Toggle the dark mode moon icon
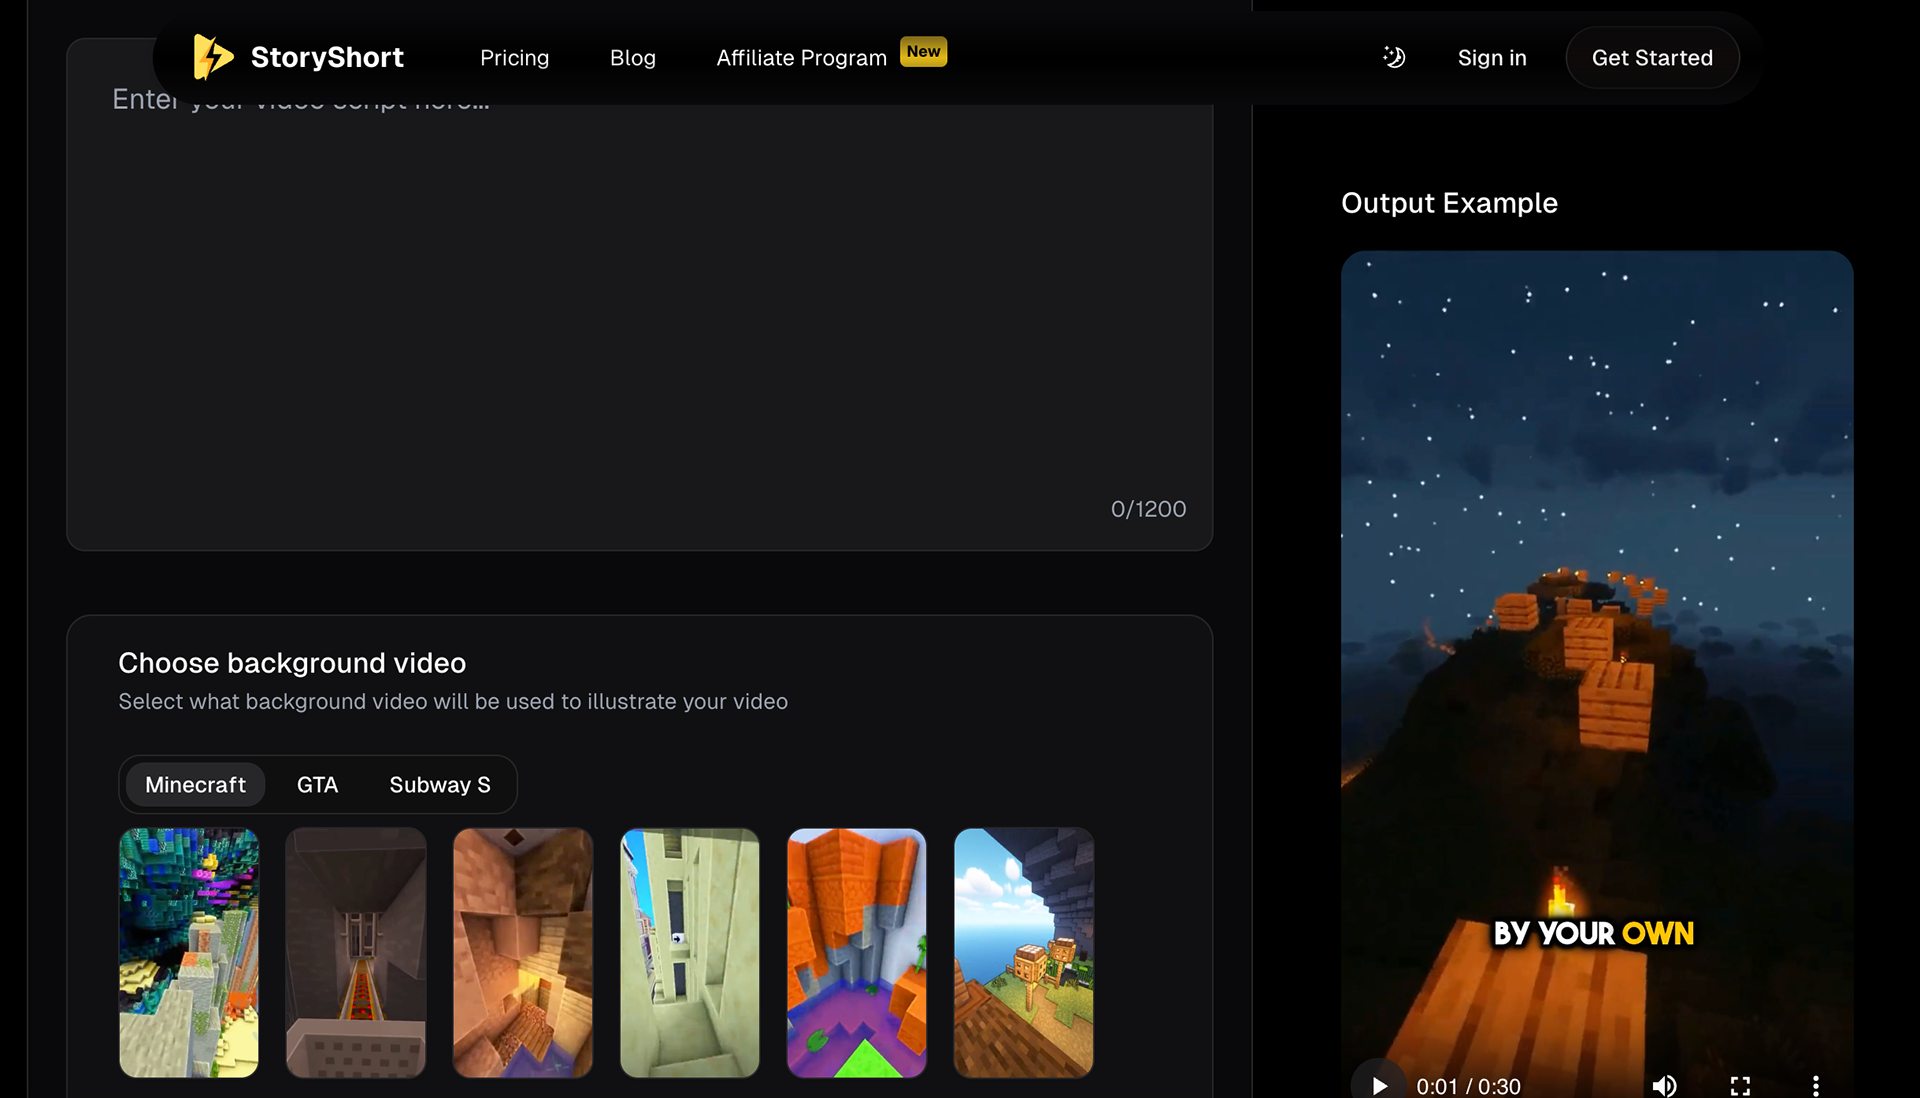 pos(1394,57)
